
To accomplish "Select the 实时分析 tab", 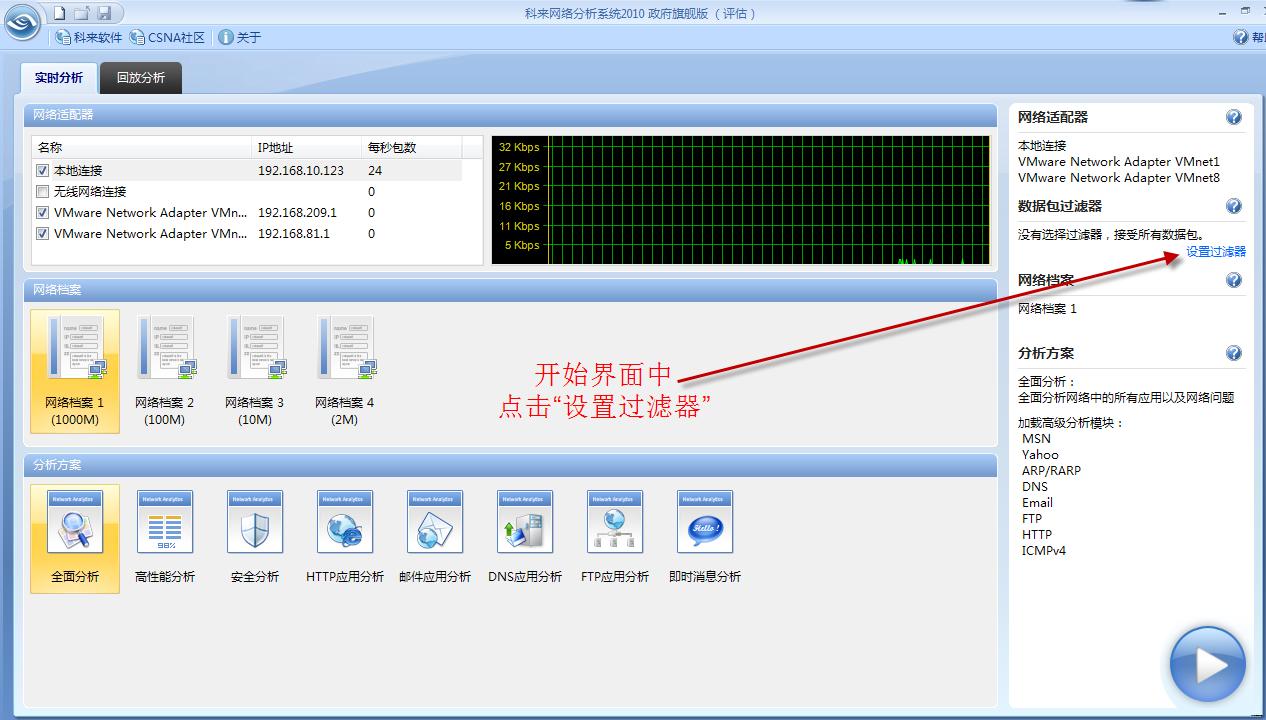I will pos(58,77).
